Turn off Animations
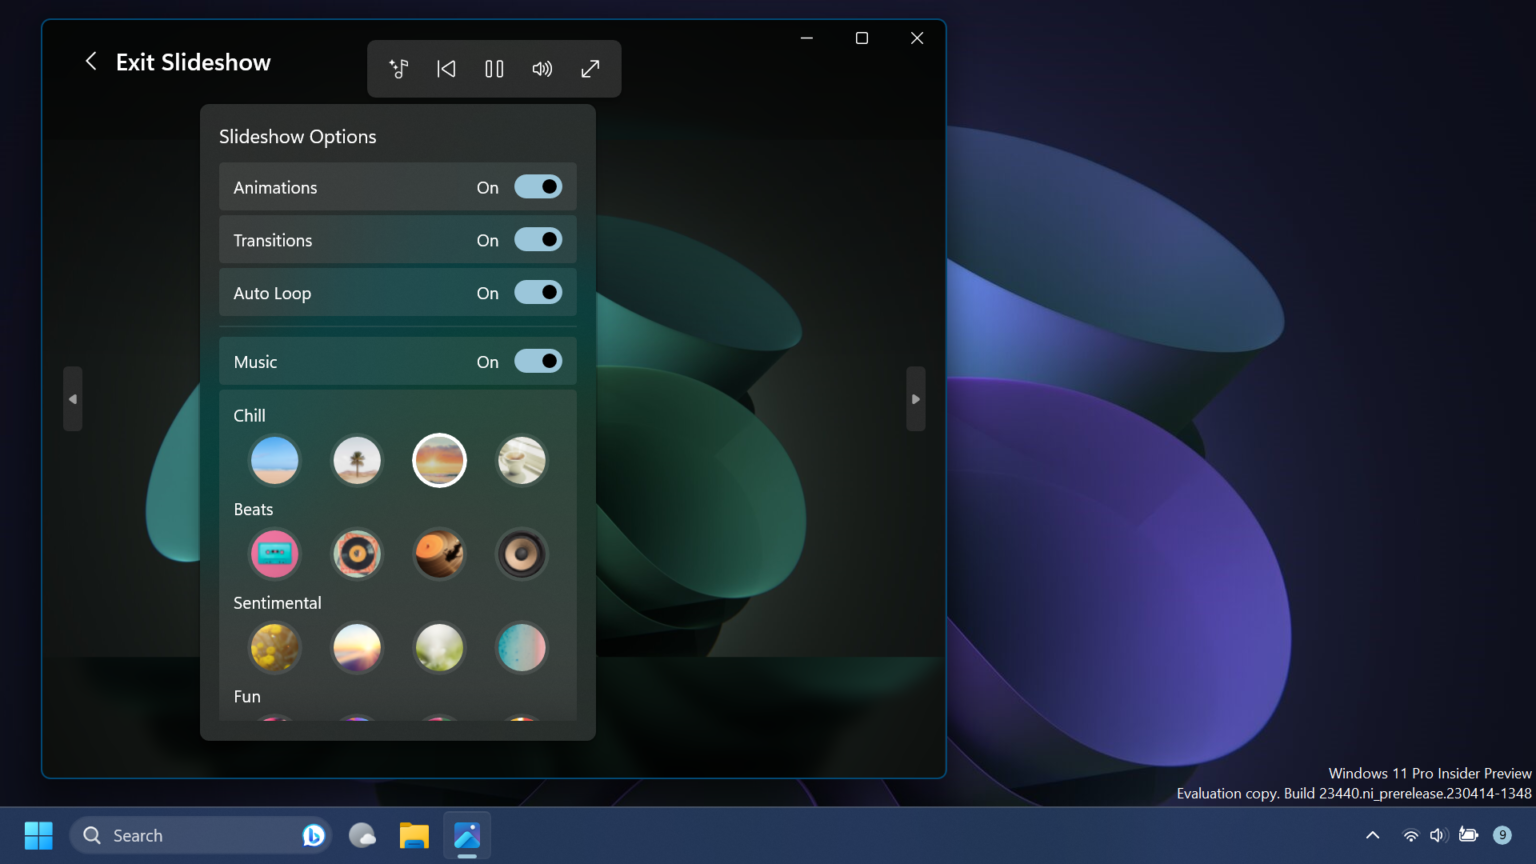Screen dimensions: 1536x864 (x=538, y=187)
